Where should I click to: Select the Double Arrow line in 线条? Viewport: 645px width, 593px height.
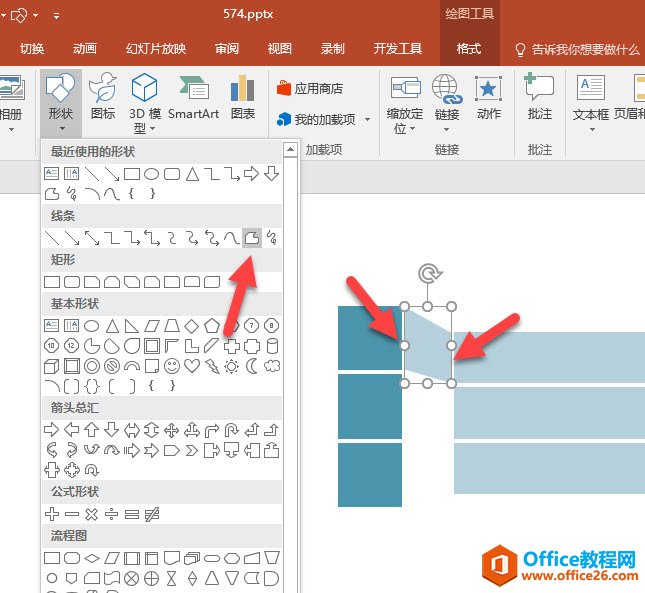coord(92,238)
